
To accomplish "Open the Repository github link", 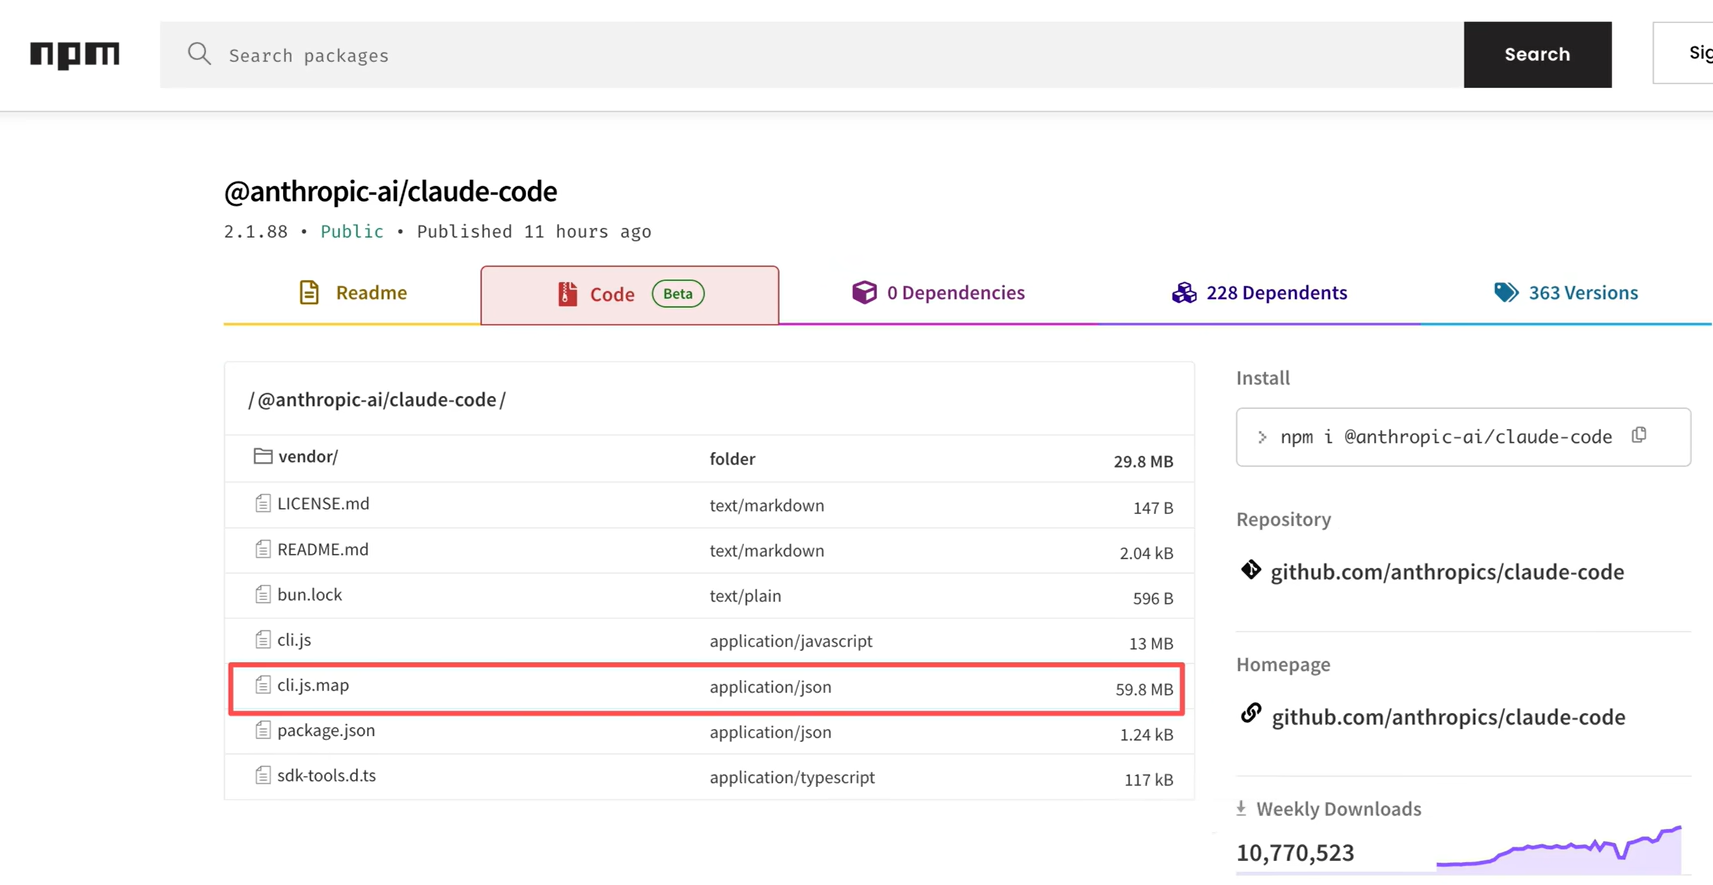I will coord(1447,572).
